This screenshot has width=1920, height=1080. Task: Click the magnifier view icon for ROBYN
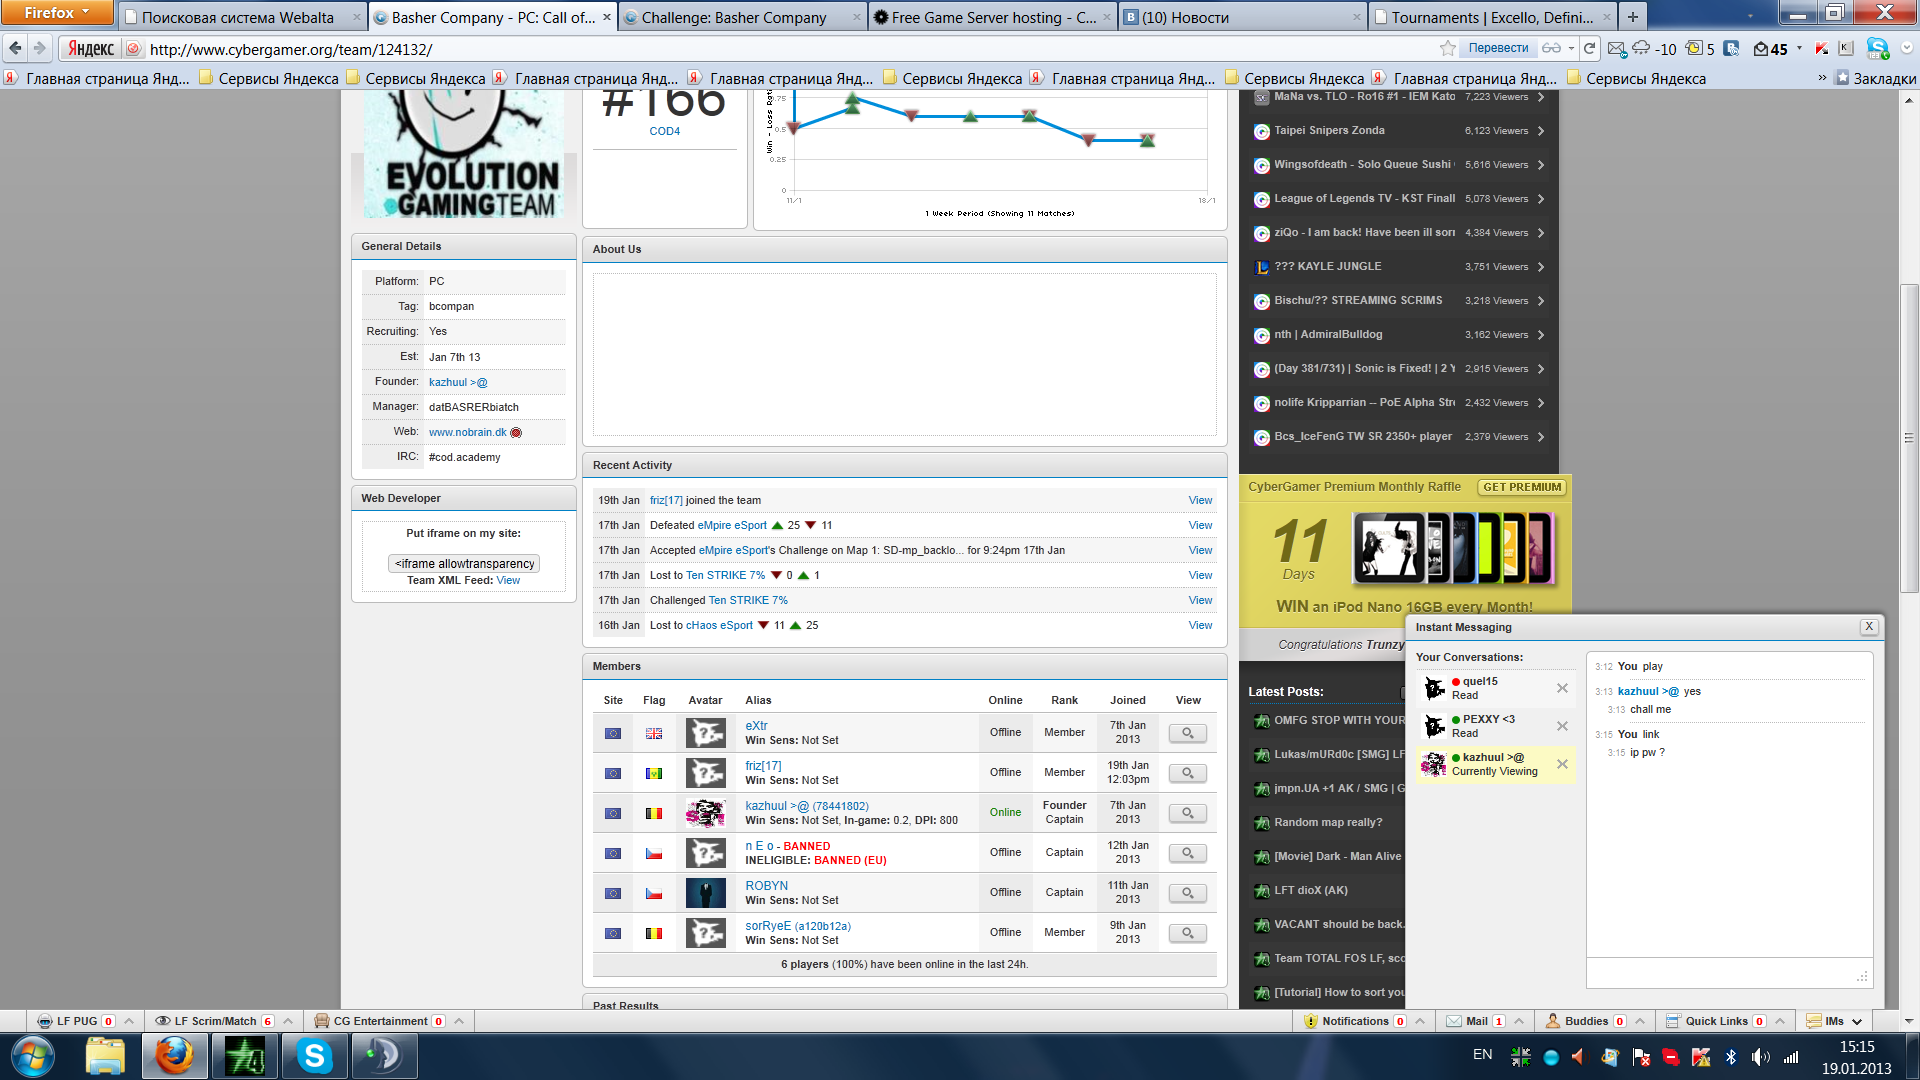click(1187, 893)
